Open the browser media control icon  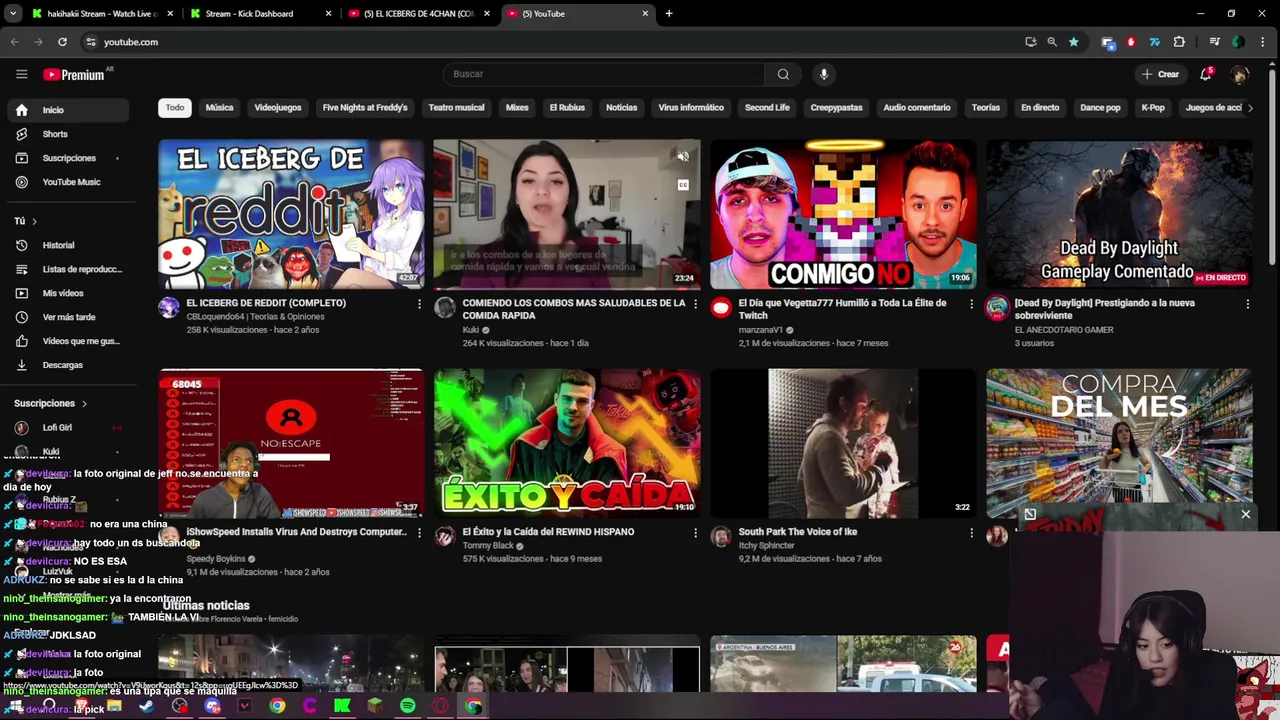tap(1214, 42)
